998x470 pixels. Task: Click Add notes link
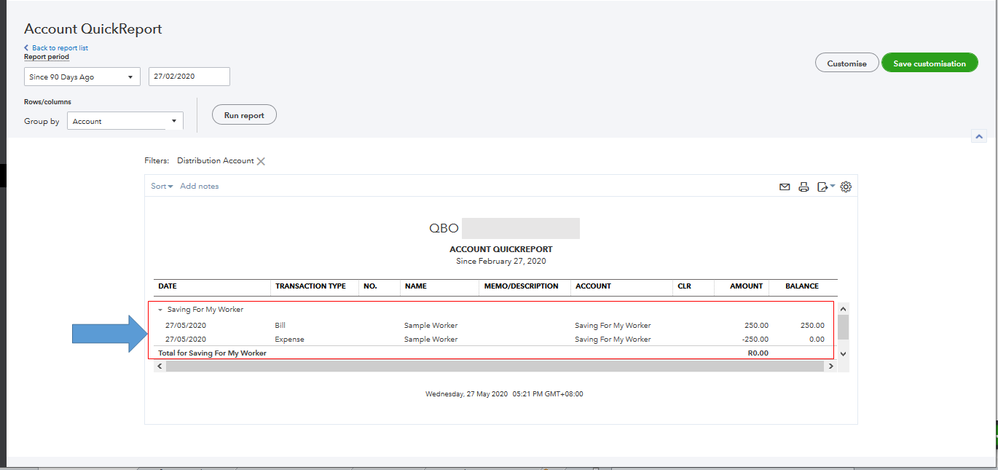199,186
